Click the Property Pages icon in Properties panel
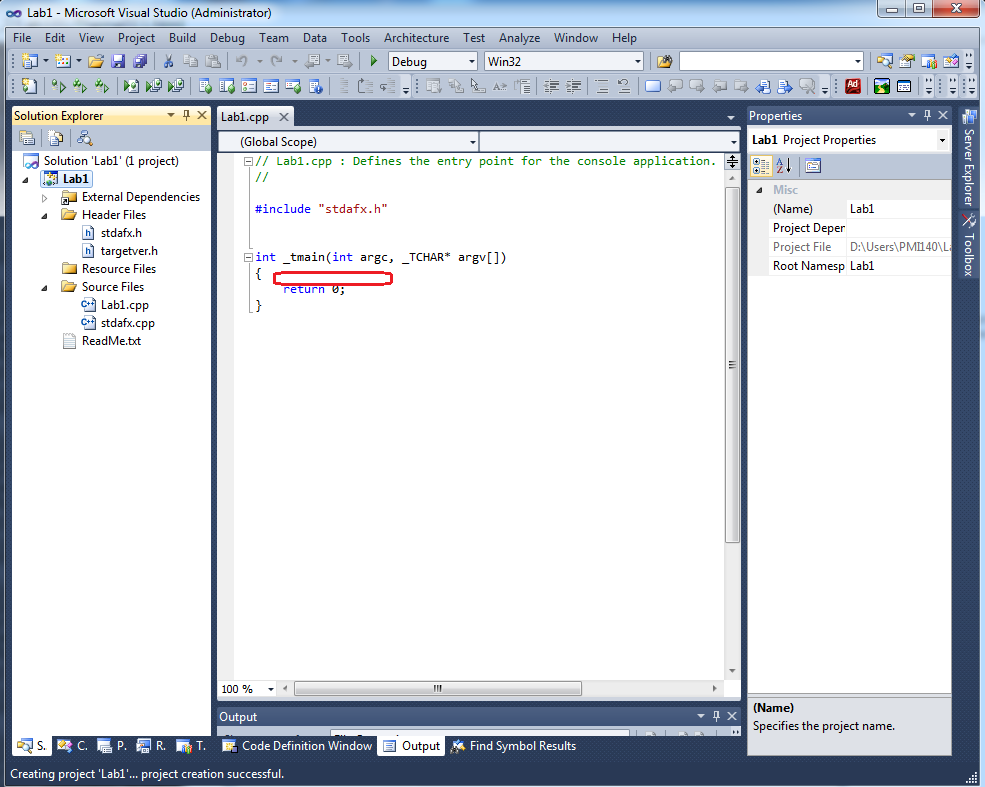Image resolution: width=985 pixels, height=787 pixels. pos(812,165)
